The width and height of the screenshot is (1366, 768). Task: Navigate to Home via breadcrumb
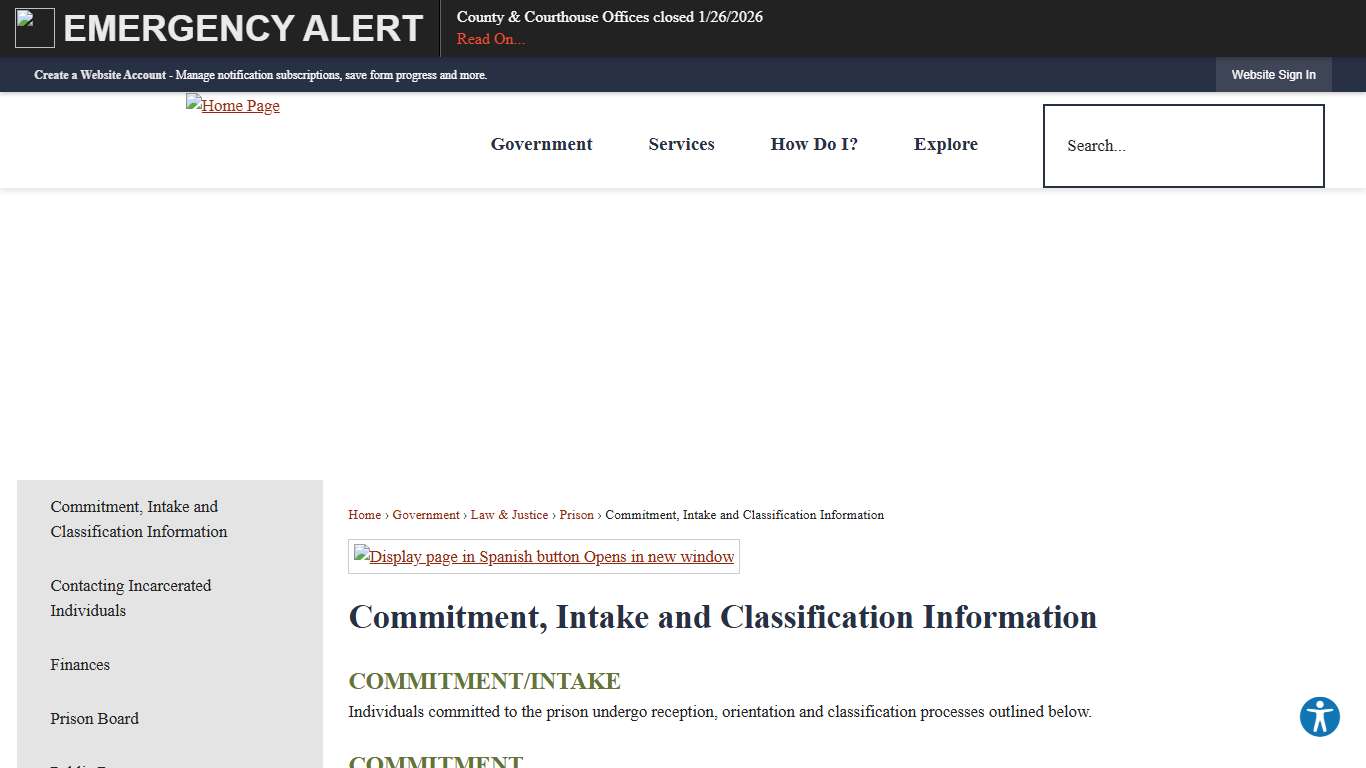(x=364, y=515)
